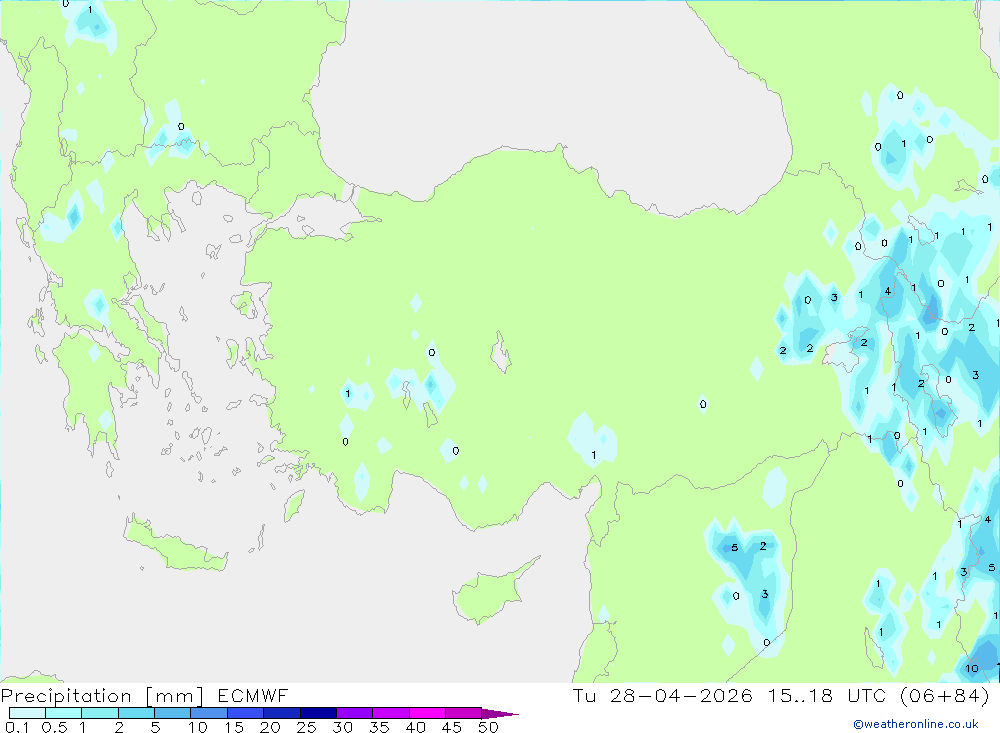Image resolution: width=1000 pixels, height=733 pixels.
Task: Click the '10' legend scale label
Action: click(x=198, y=727)
